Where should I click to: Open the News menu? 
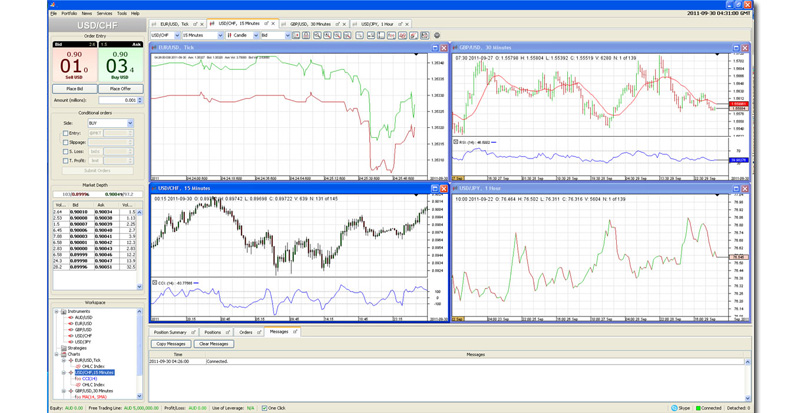click(87, 13)
